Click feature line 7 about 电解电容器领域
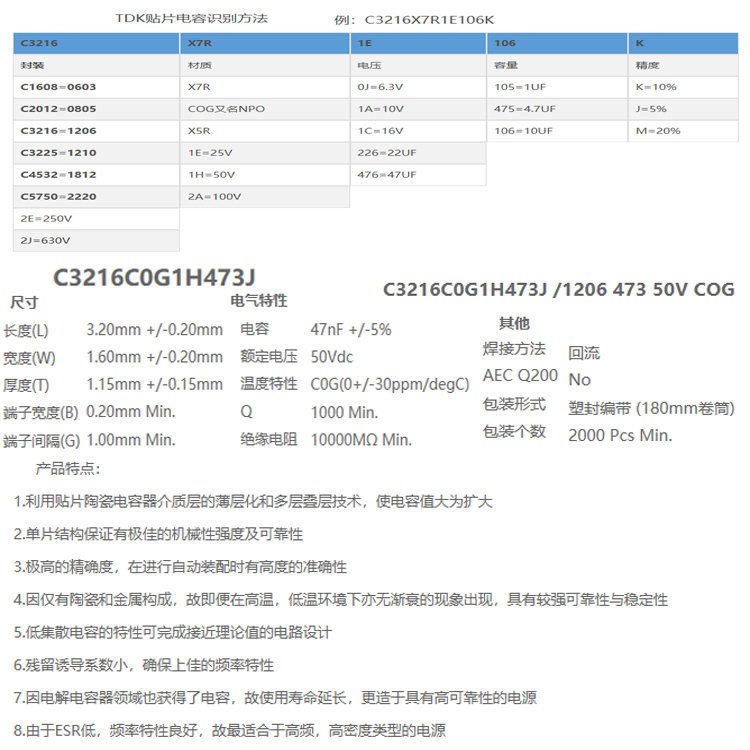The image size is (750, 750). [x=275, y=697]
